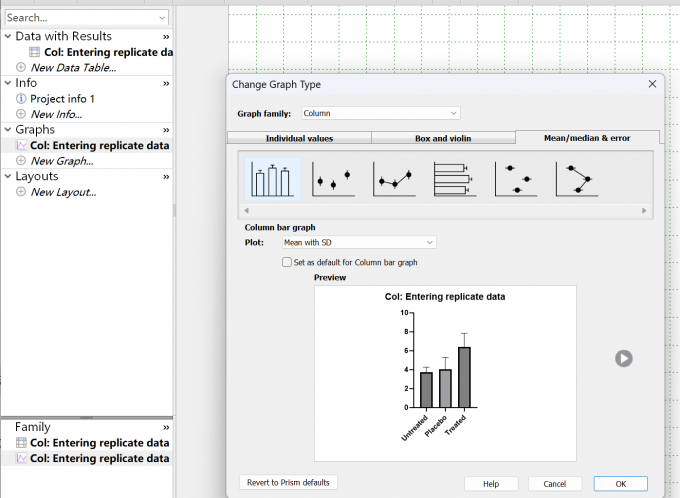
Task: Click the plus icon next to New Layout
Action: click(21, 192)
